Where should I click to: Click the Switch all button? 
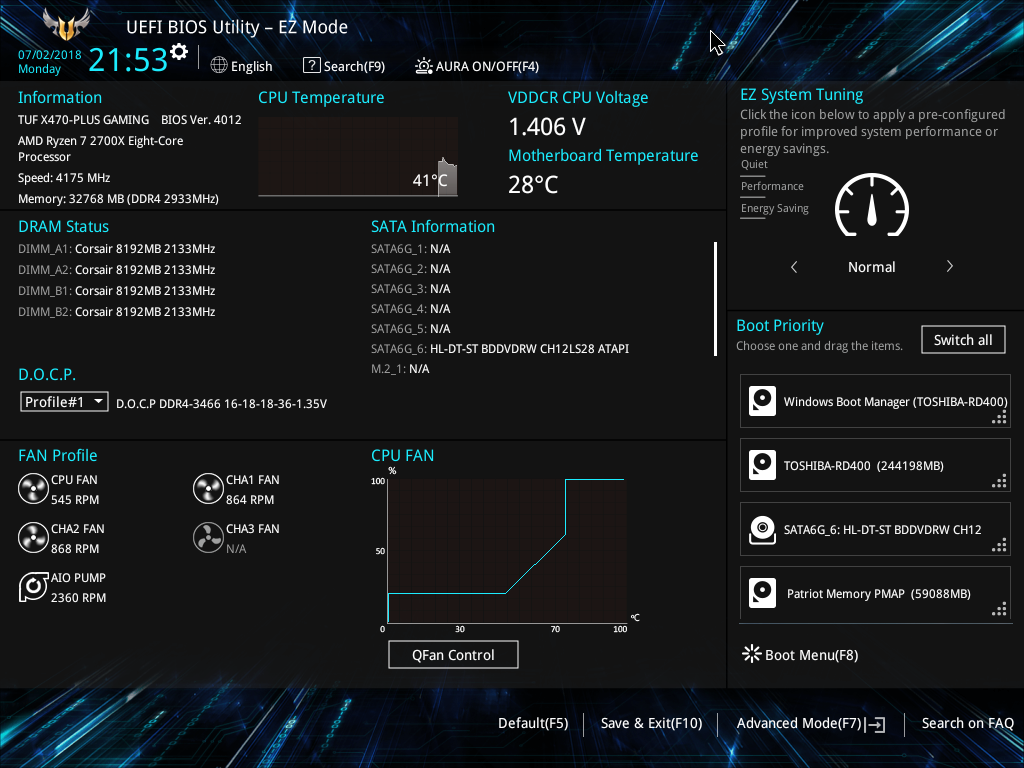click(x=963, y=340)
